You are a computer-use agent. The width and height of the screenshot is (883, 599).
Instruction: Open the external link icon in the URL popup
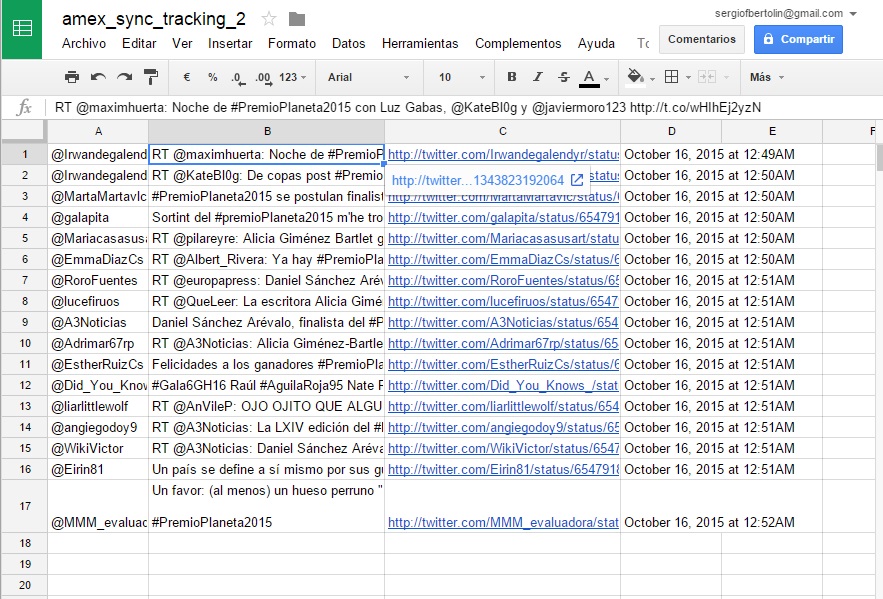pyautogui.click(x=577, y=181)
